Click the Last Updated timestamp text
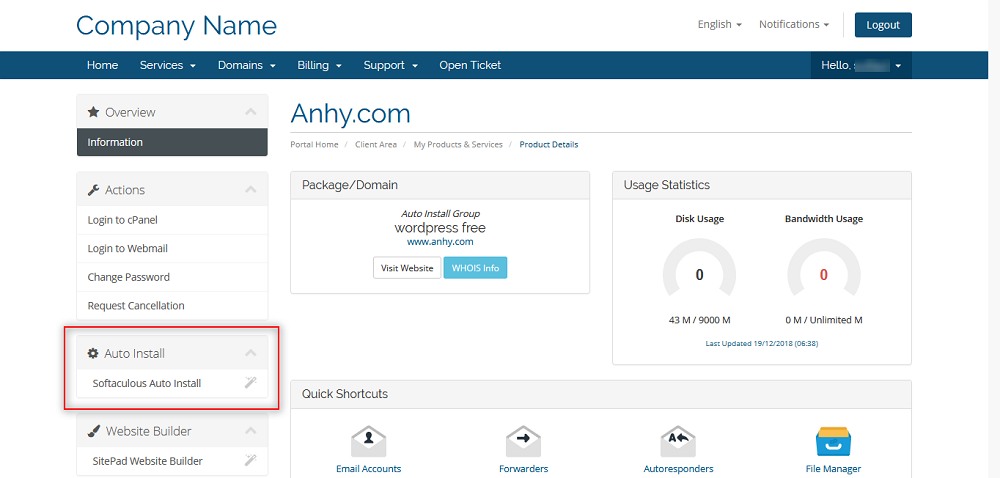The image size is (1000, 478). click(x=761, y=343)
